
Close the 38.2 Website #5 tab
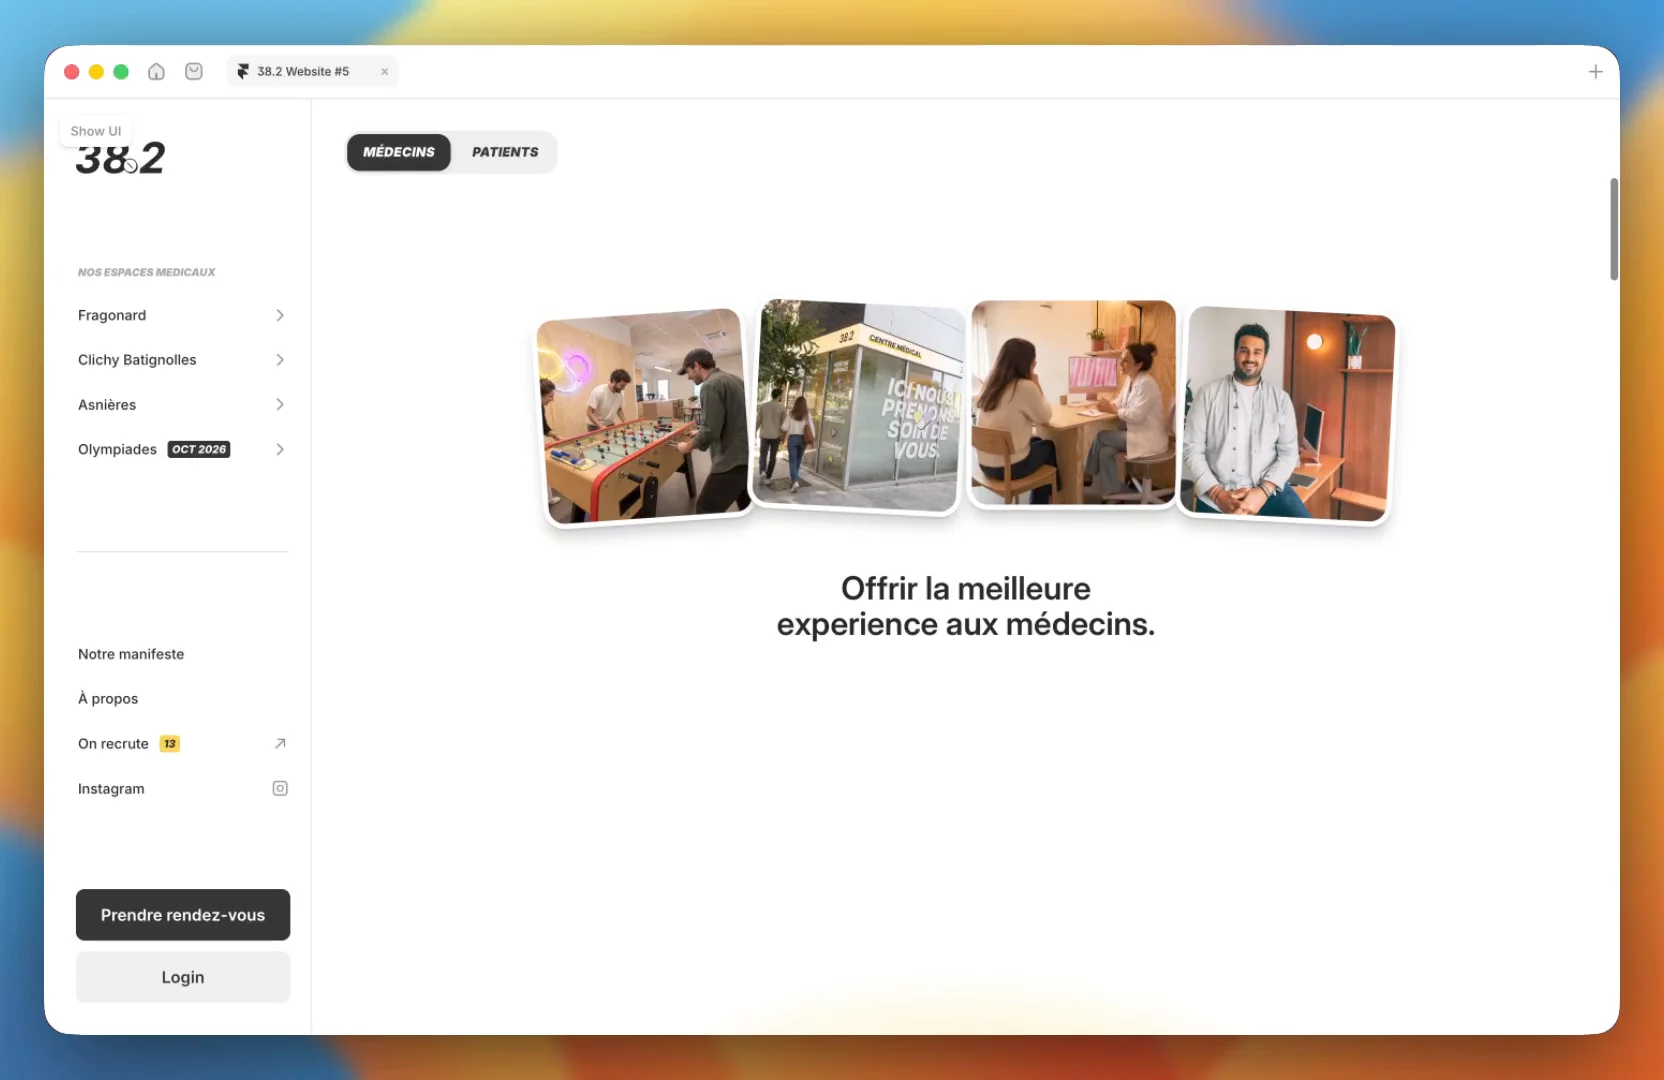[384, 72]
